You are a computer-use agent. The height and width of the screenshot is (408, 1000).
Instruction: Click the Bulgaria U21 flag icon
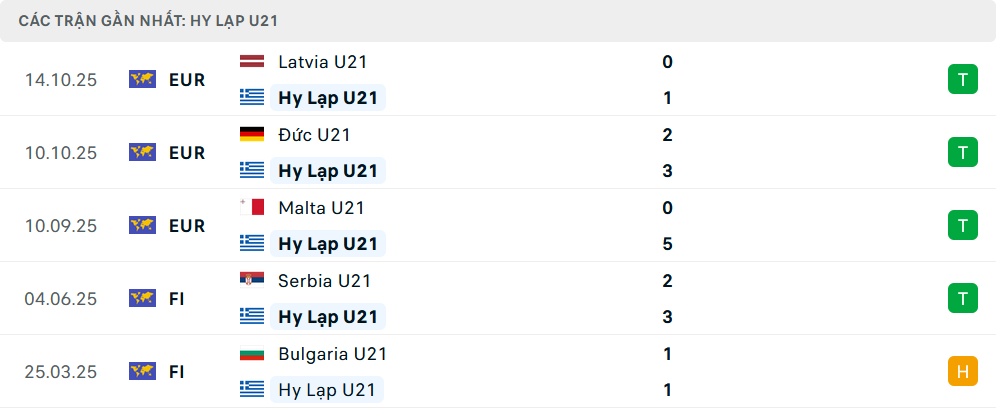tap(252, 354)
